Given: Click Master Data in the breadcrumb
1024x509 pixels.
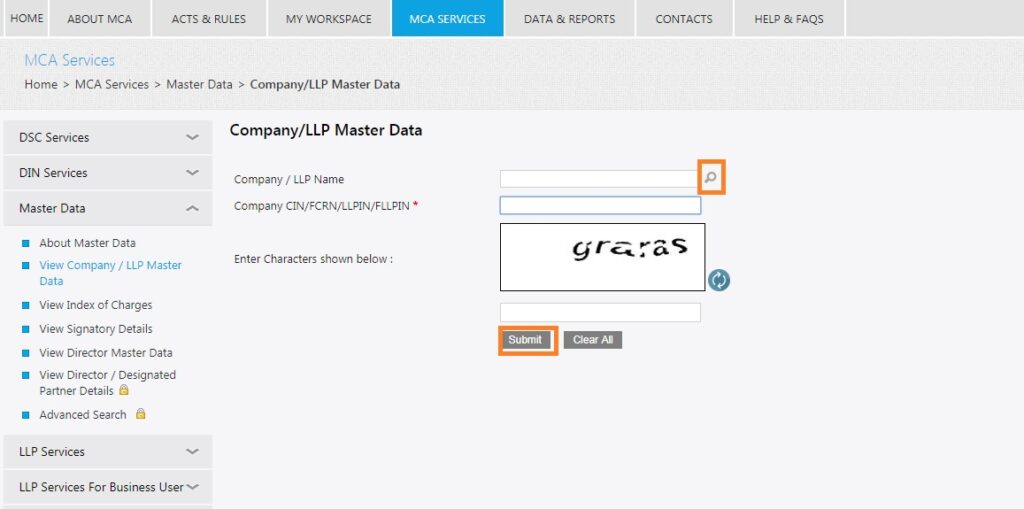Looking at the screenshot, I should pos(199,84).
